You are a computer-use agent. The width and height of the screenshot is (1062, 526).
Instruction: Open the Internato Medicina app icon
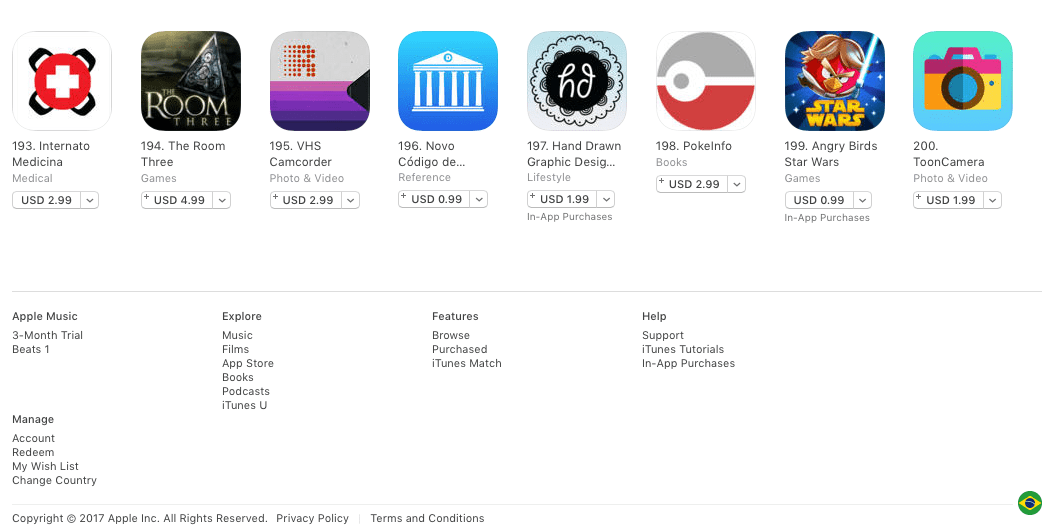[x=62, y=81]
